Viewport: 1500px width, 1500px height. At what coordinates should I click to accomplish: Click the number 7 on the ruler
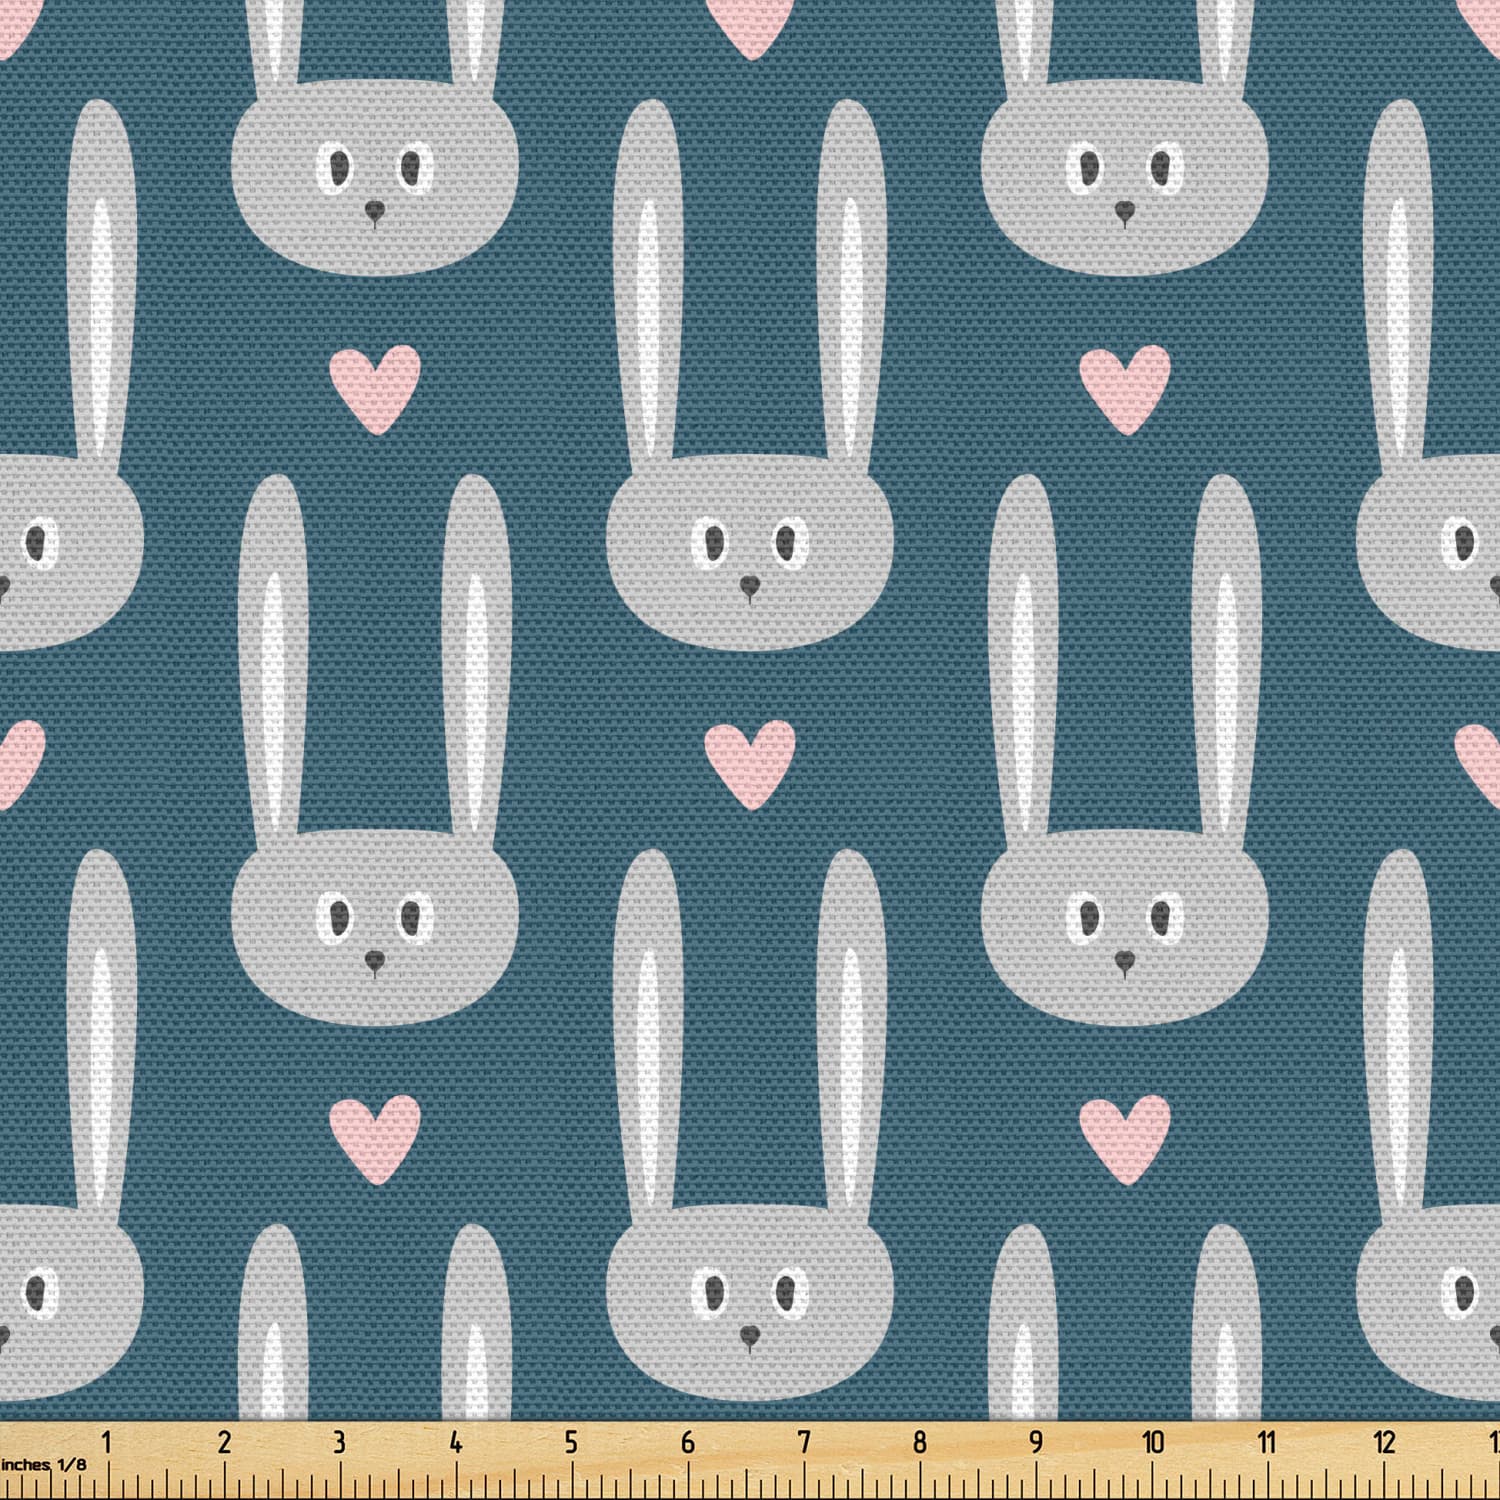[803, 1442]
